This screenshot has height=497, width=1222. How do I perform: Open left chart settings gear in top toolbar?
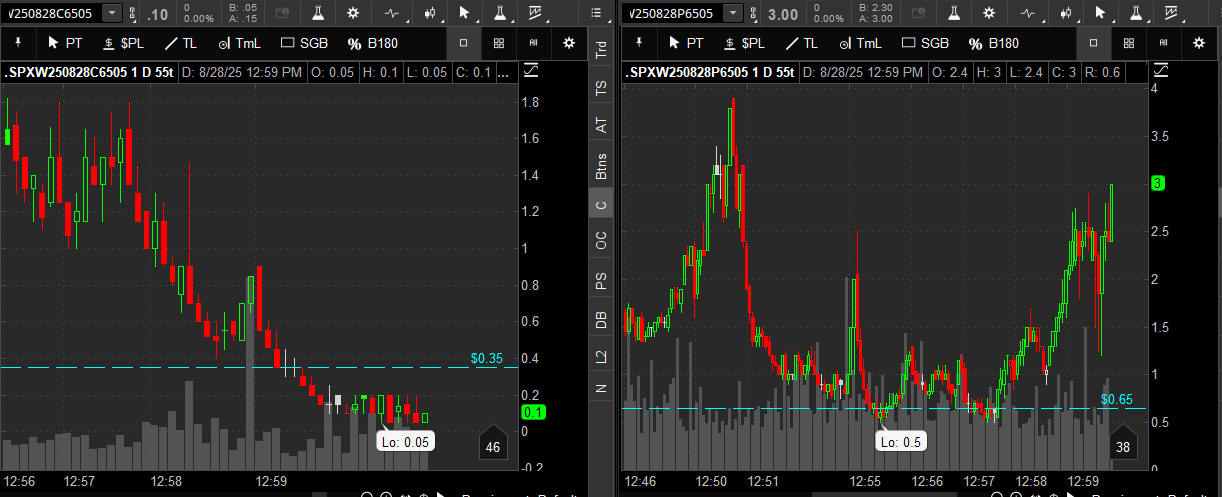coord(353,13)
